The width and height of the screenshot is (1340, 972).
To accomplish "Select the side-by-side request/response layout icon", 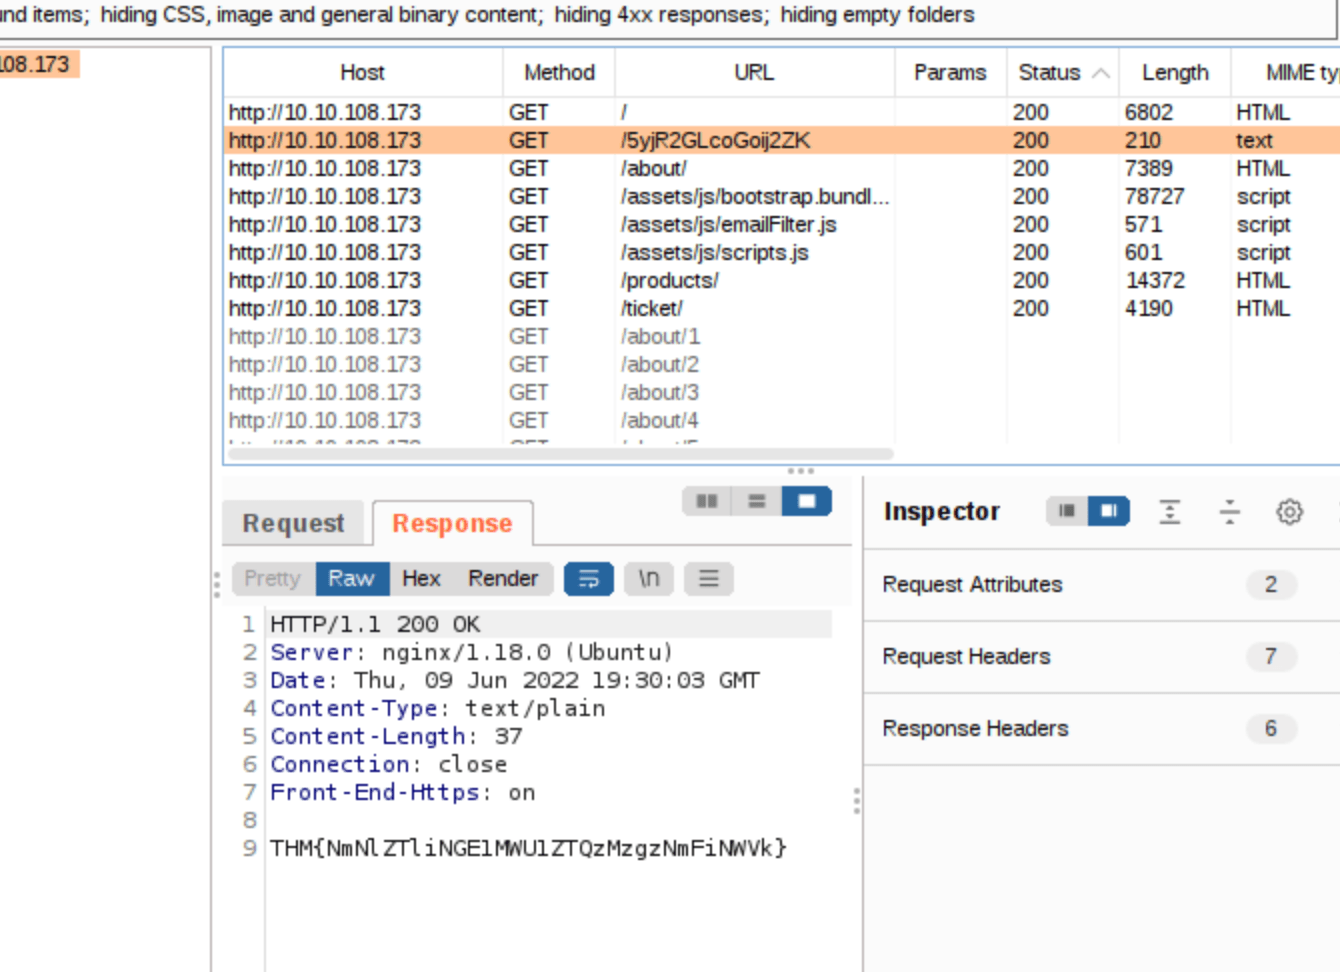I will click(x=708, y=501).
